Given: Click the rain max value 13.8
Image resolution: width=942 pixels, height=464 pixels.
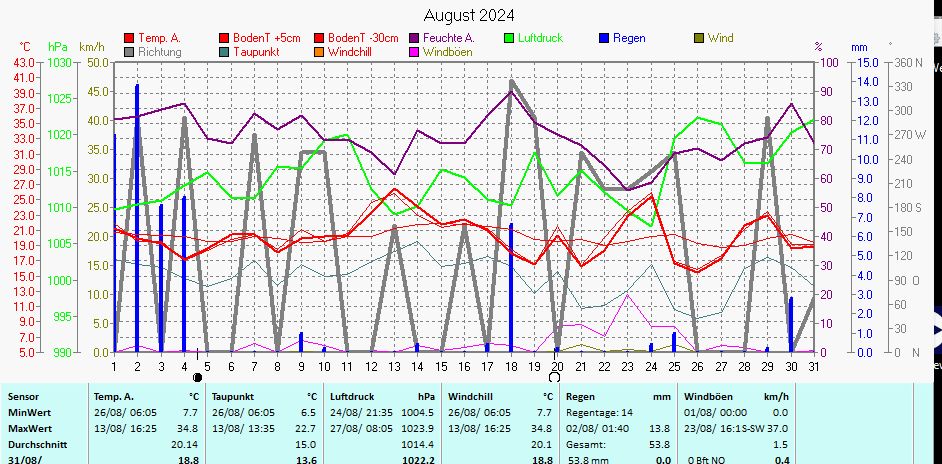Looking at the screenshot, I should pos(661,429).
